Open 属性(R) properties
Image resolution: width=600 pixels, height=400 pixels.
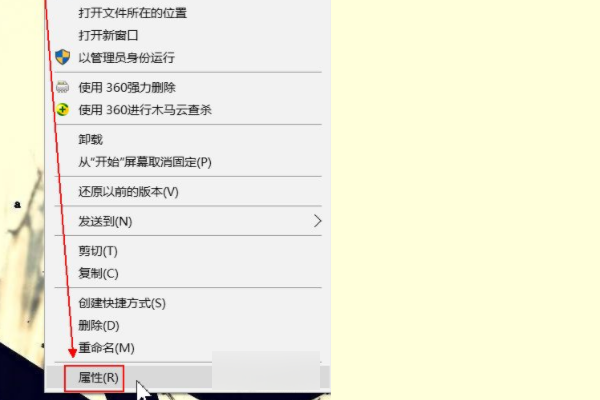point(188,378)
